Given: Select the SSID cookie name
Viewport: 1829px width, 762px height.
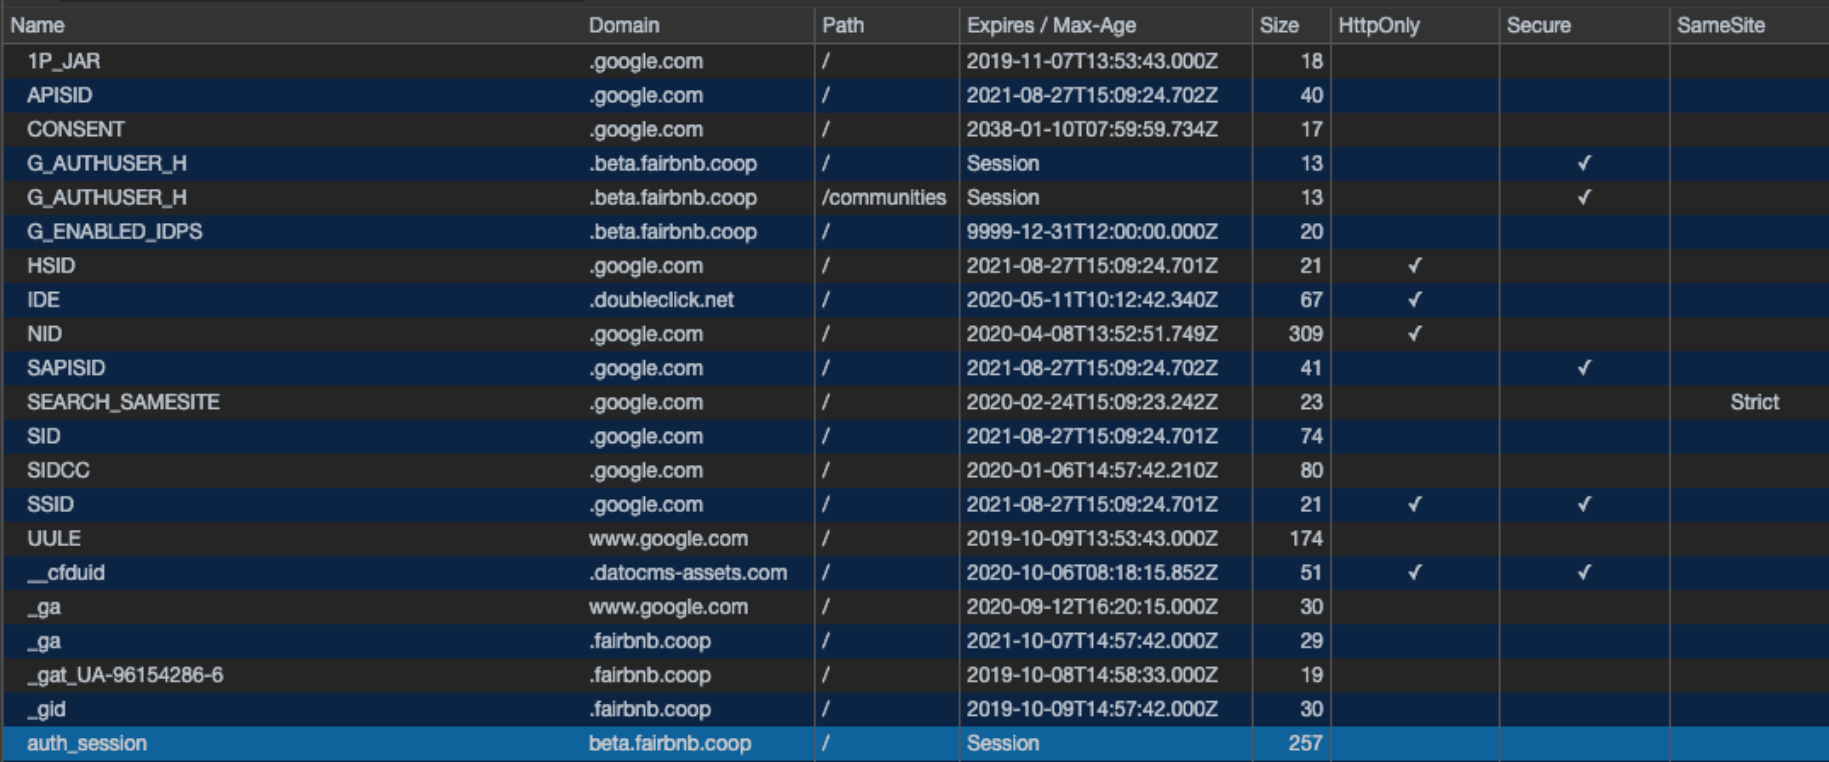Looking at the screenshot, I should pos(50,504).
